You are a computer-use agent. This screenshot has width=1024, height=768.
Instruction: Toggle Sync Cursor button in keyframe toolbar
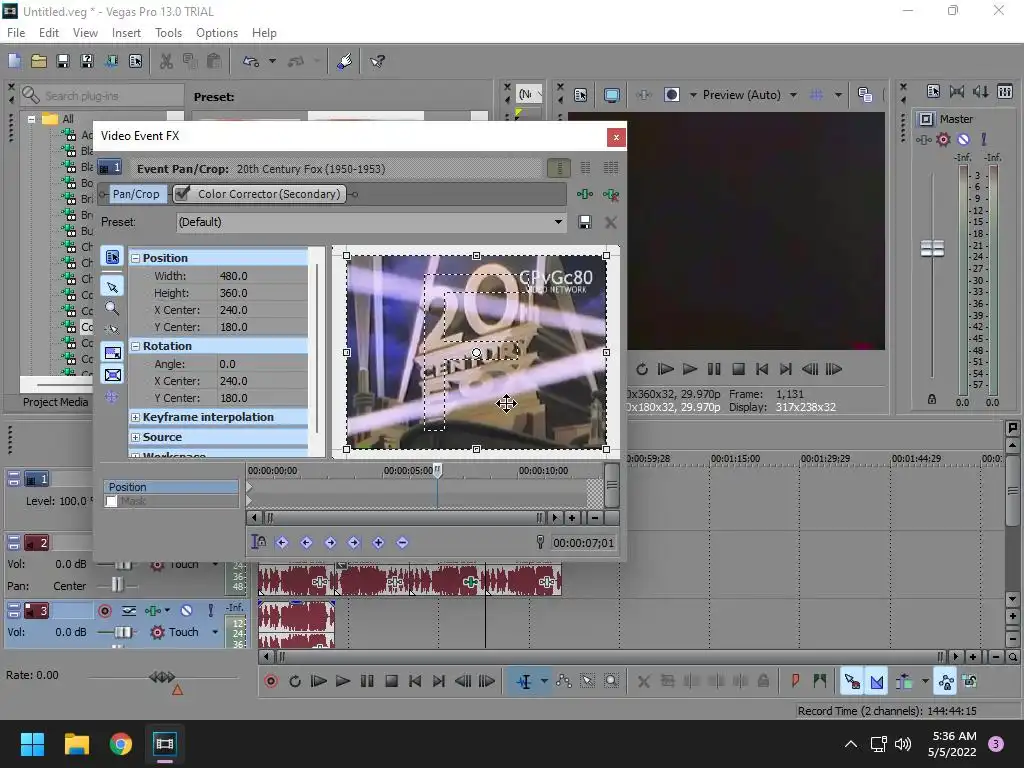[x=259, y=542]
